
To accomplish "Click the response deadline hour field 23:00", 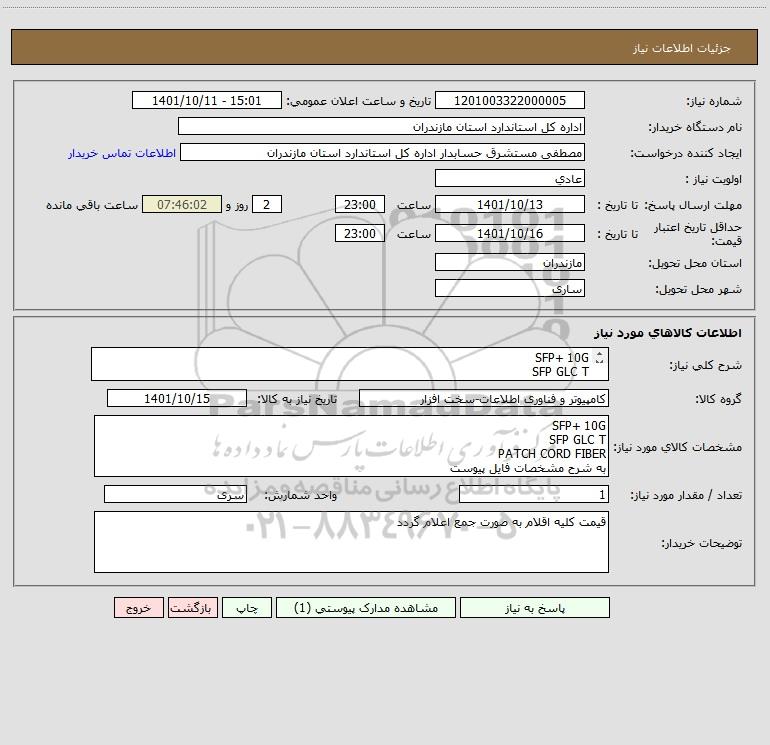I will [359, 204].
